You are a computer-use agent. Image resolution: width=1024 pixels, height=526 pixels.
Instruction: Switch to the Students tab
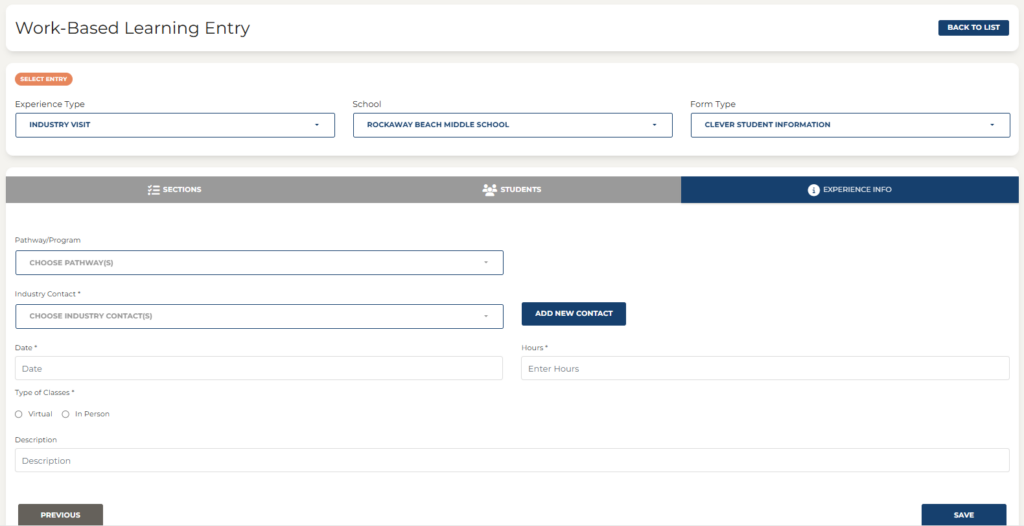tap(512, 189)
